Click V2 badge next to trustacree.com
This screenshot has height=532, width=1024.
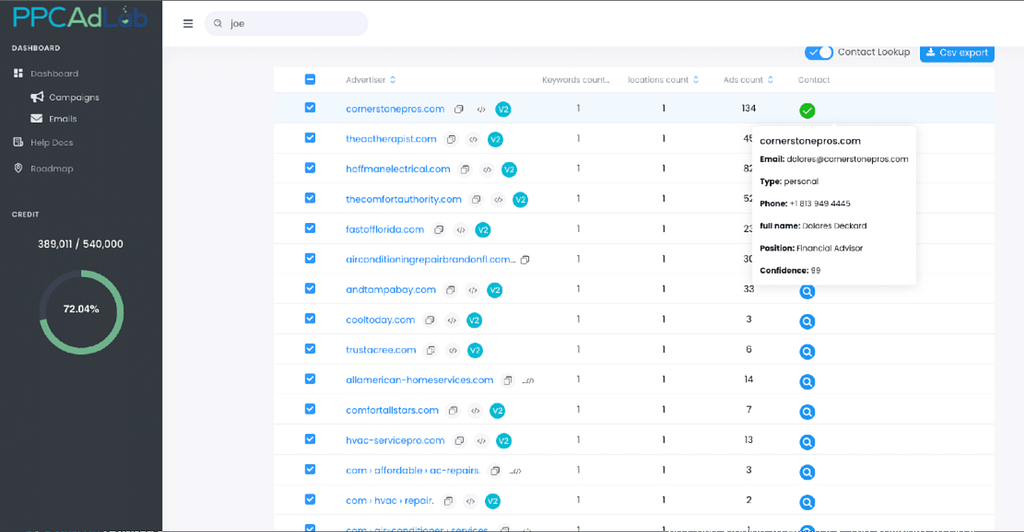pyautogui.click(x=476, y=350)
